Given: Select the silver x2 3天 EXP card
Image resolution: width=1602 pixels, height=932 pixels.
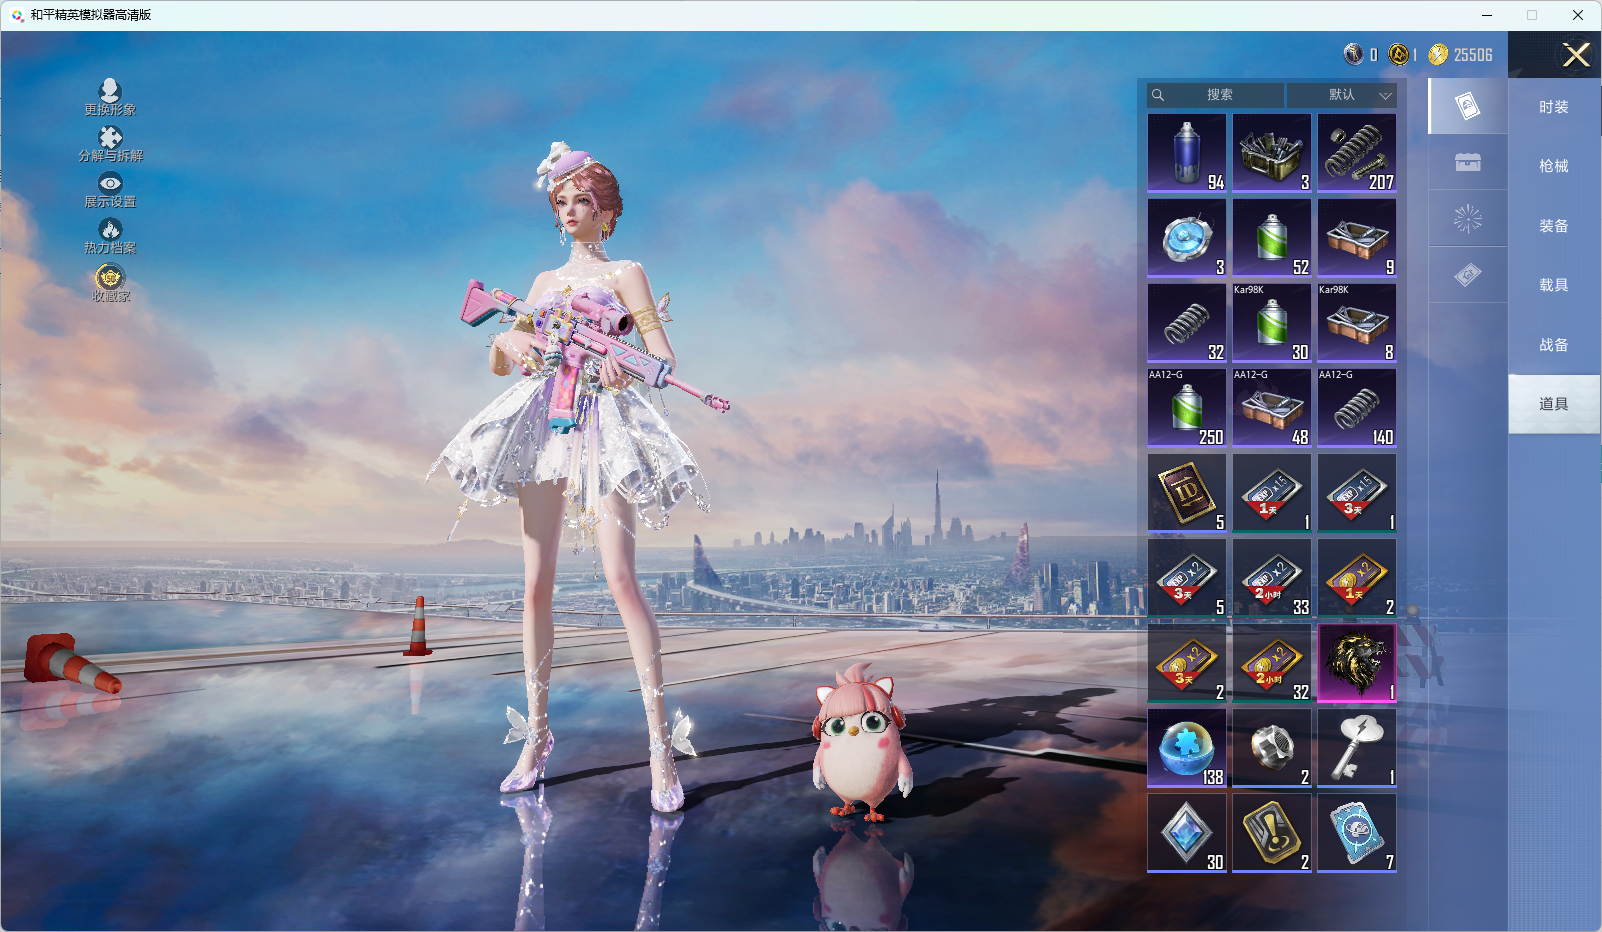Looking at the screenshot, I should tap(1187, 578).
